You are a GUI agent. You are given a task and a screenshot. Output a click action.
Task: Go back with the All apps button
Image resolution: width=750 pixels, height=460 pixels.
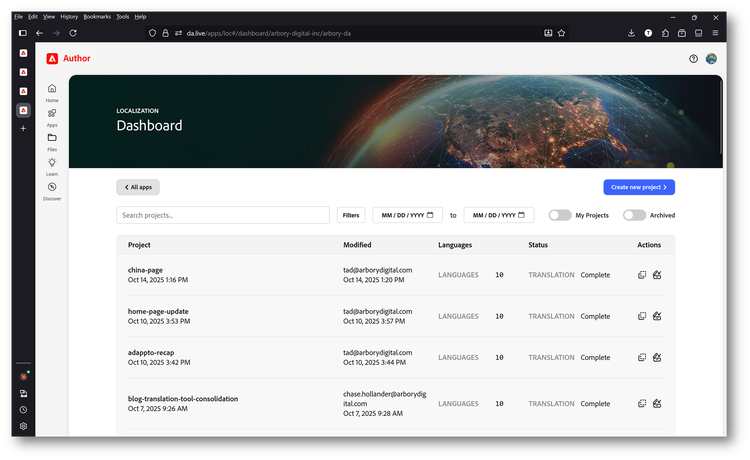138,187
